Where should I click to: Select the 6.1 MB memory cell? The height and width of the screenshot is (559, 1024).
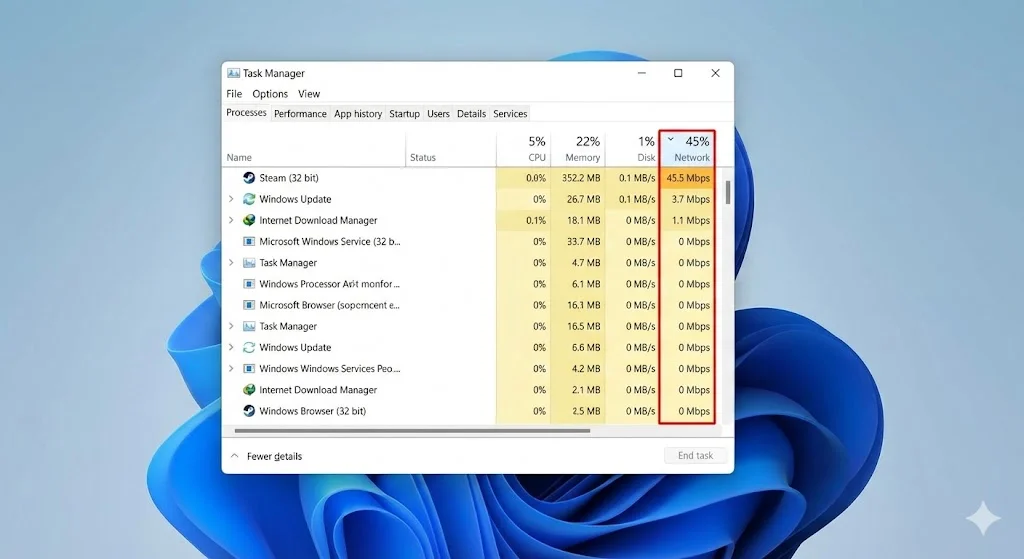tap(578, 284)
